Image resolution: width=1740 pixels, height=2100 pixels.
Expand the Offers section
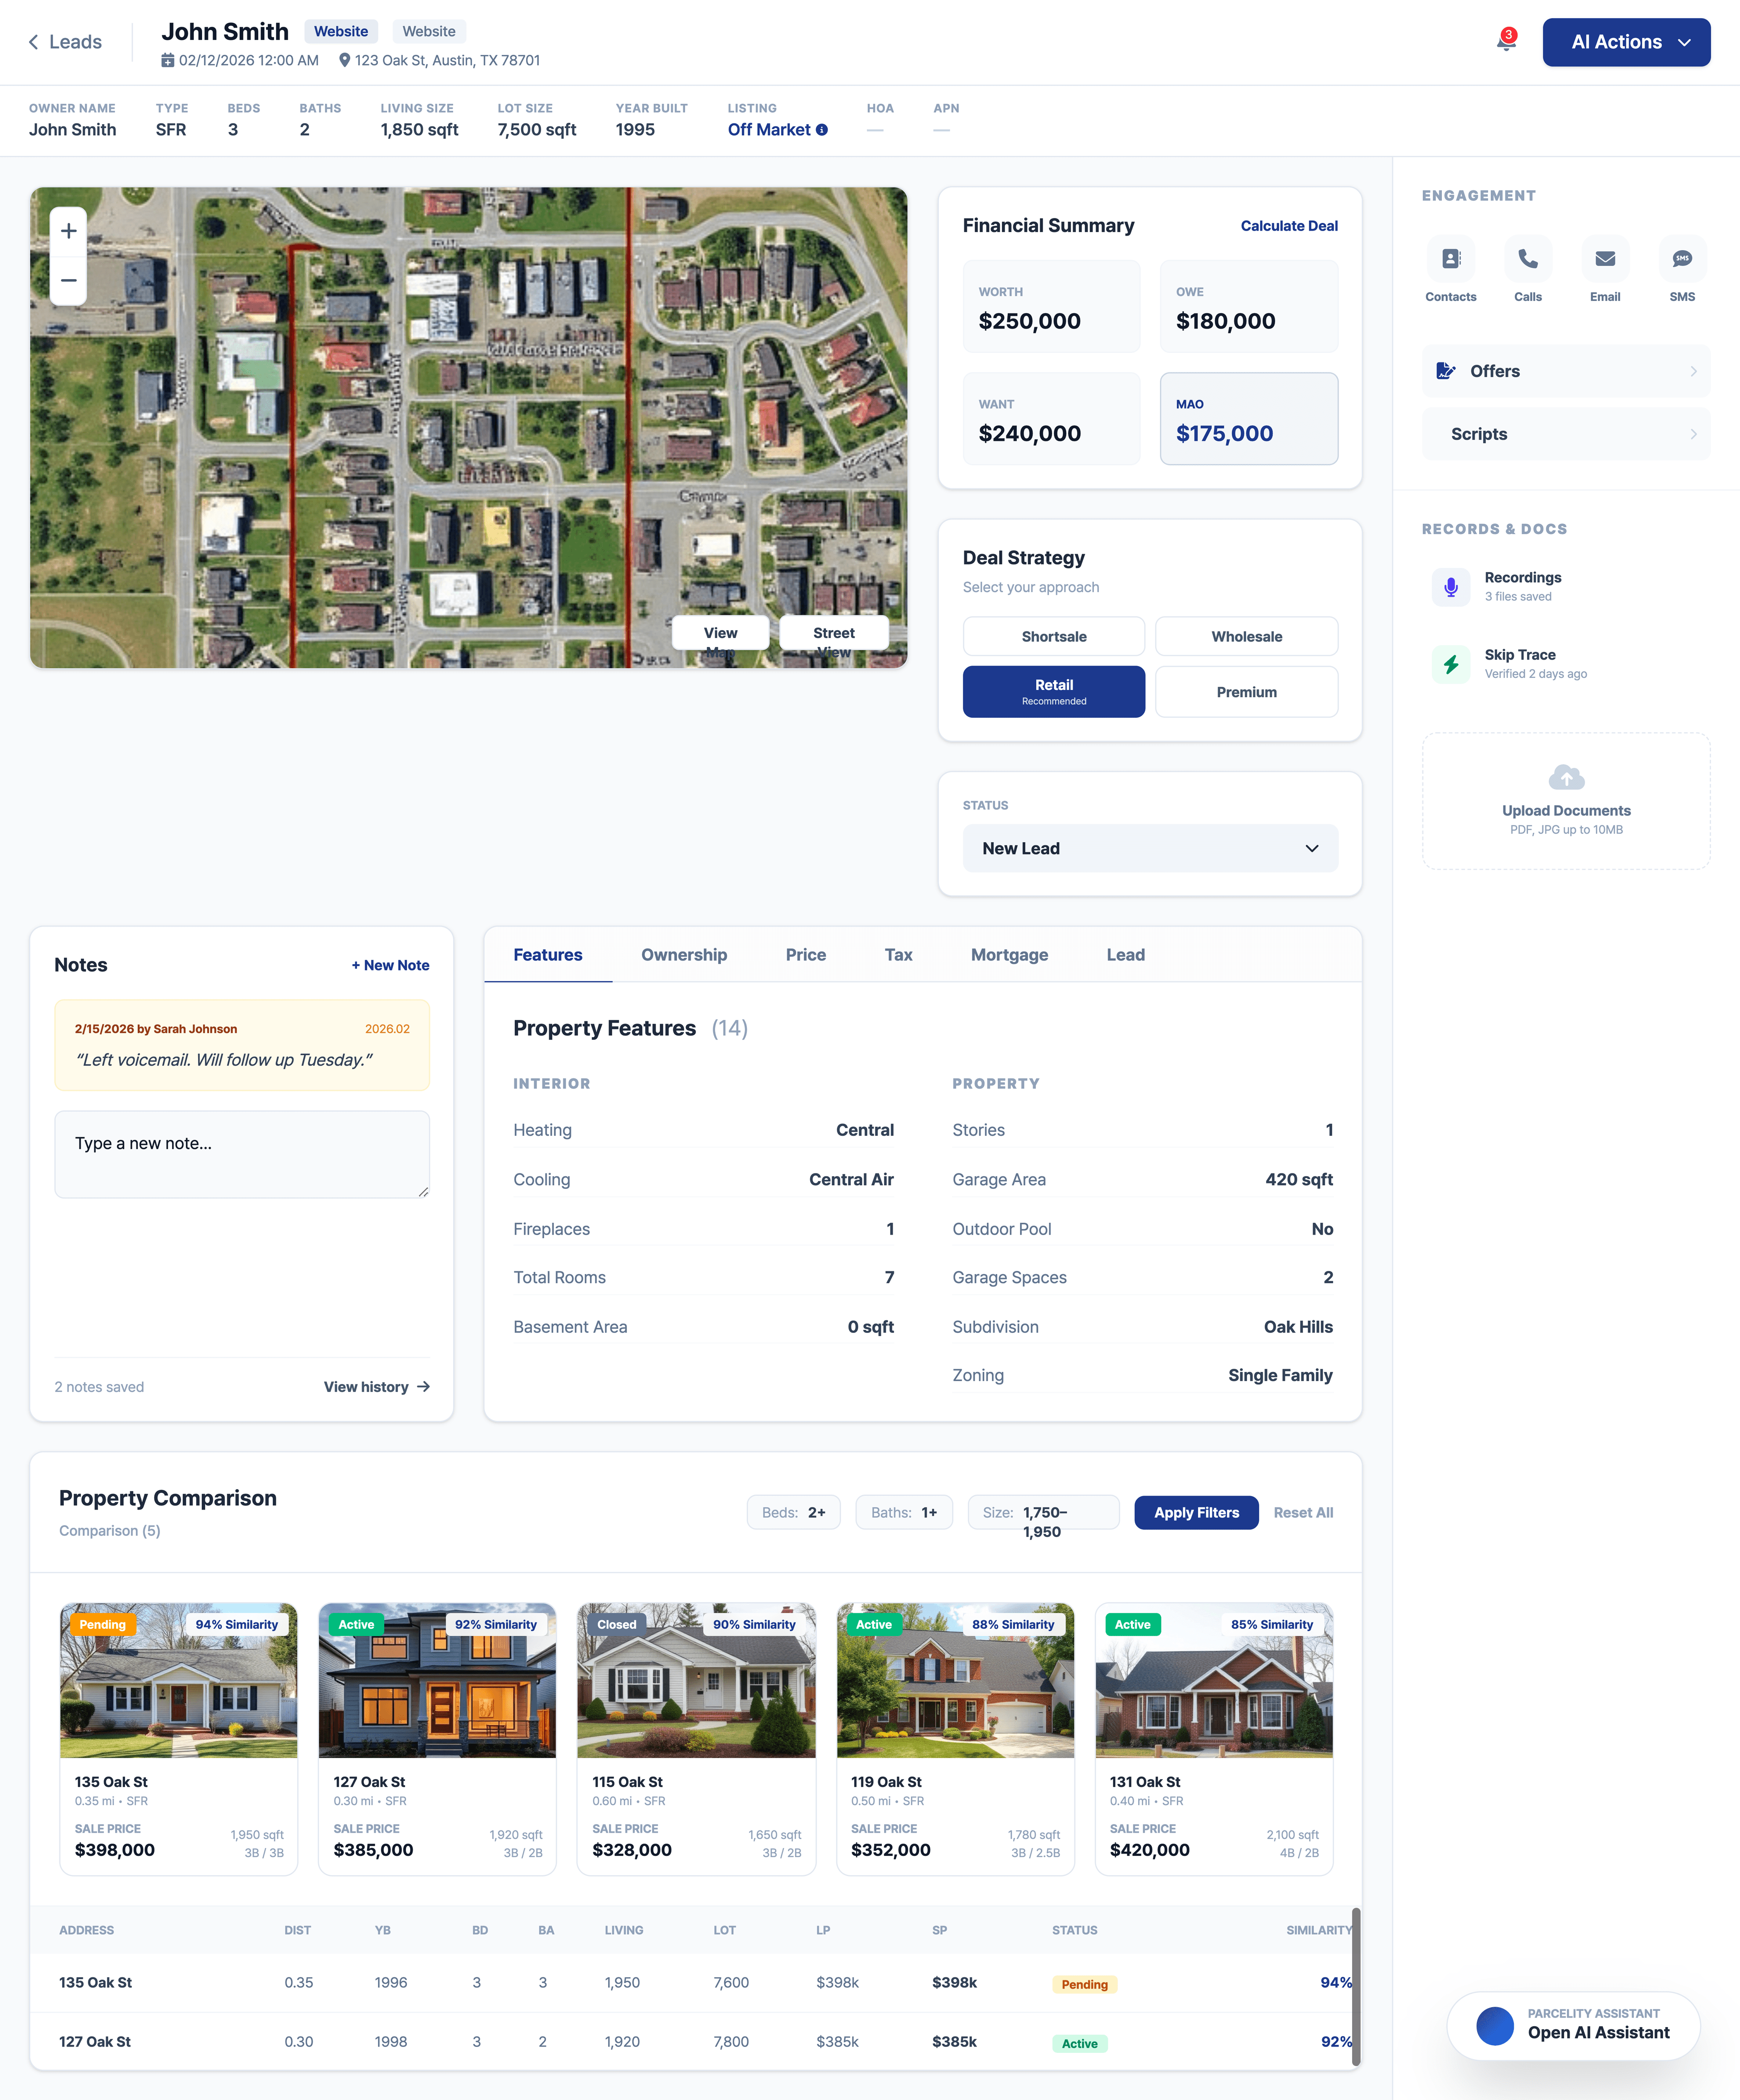(x=1566, y=370)
